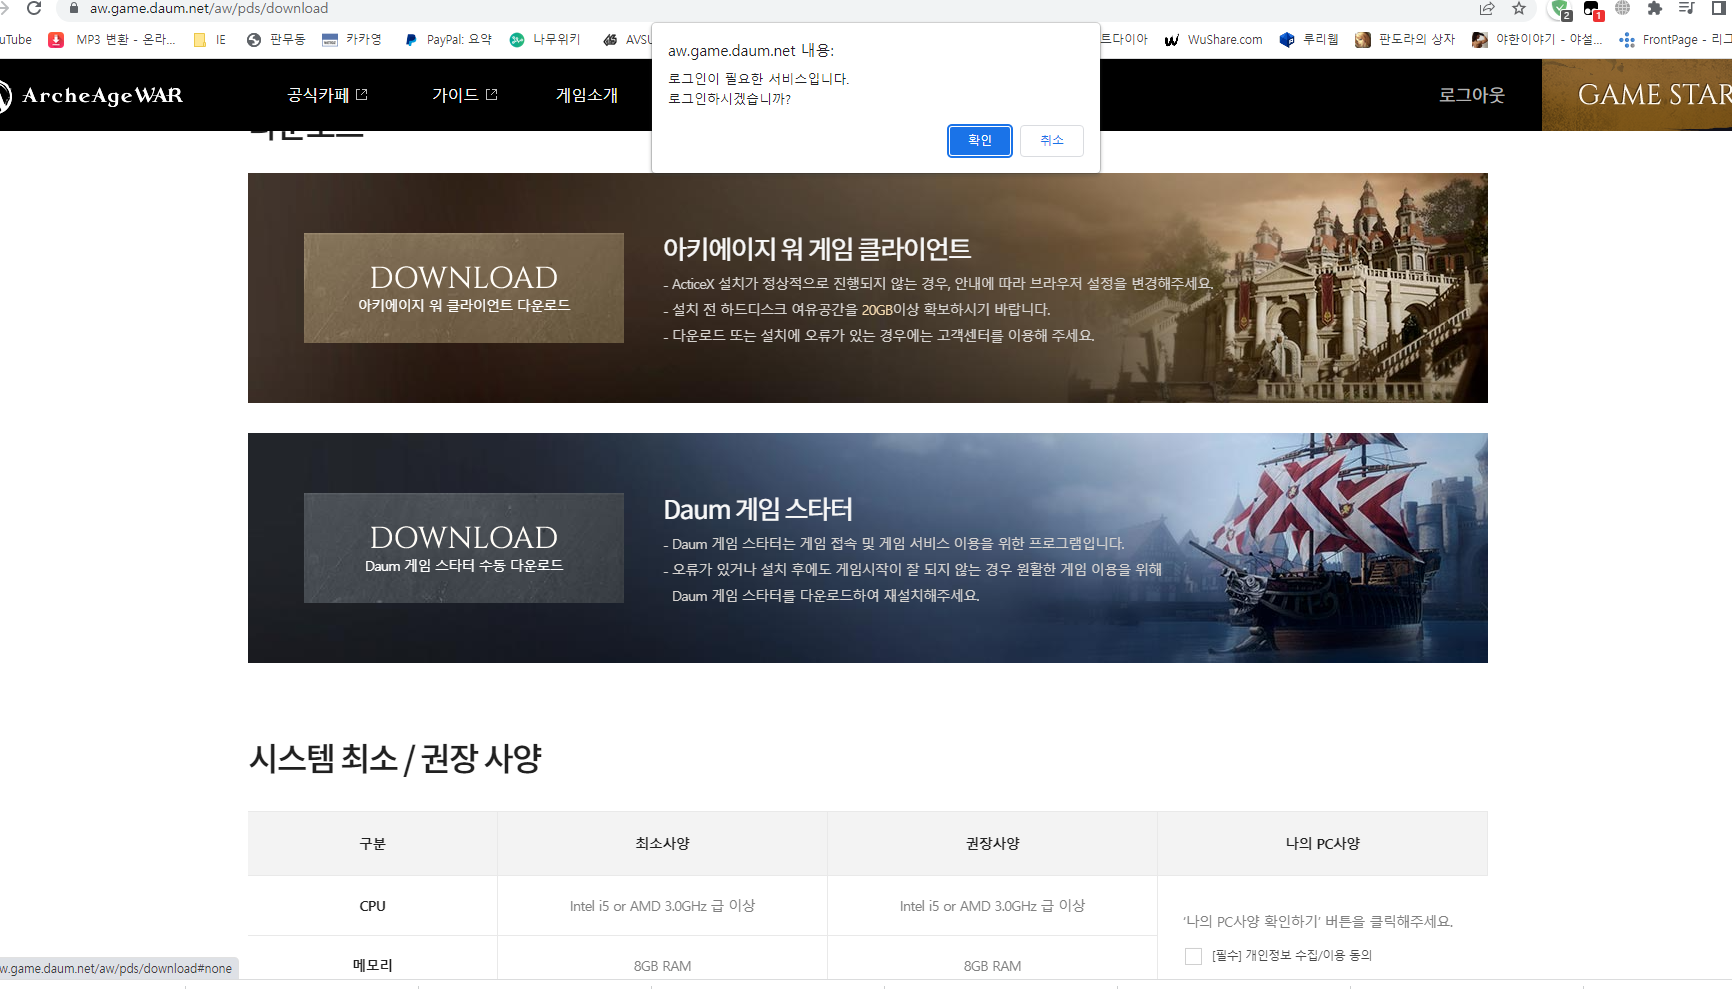Click the lock icon in the address bar
The width and height of the screenshot is (1732, 989).
pyautogui.click(x=73, y=8)
